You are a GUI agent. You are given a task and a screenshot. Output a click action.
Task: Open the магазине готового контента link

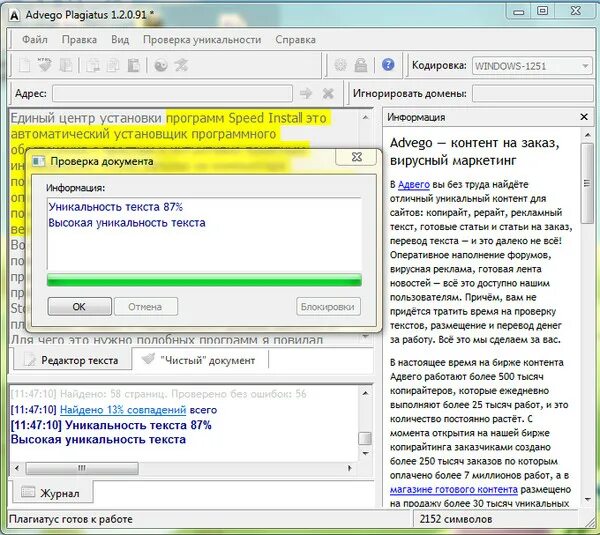[454, 489]
